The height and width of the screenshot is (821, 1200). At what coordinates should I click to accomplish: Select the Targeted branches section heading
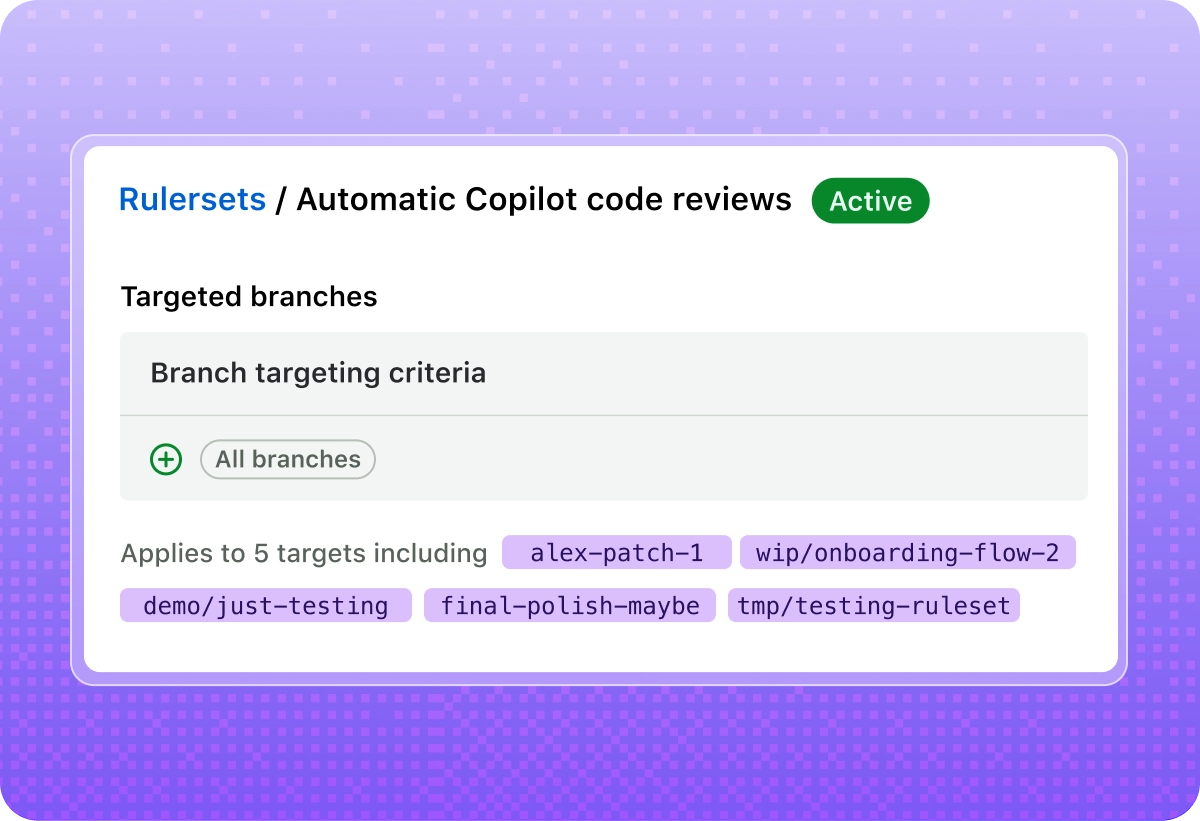249,297
